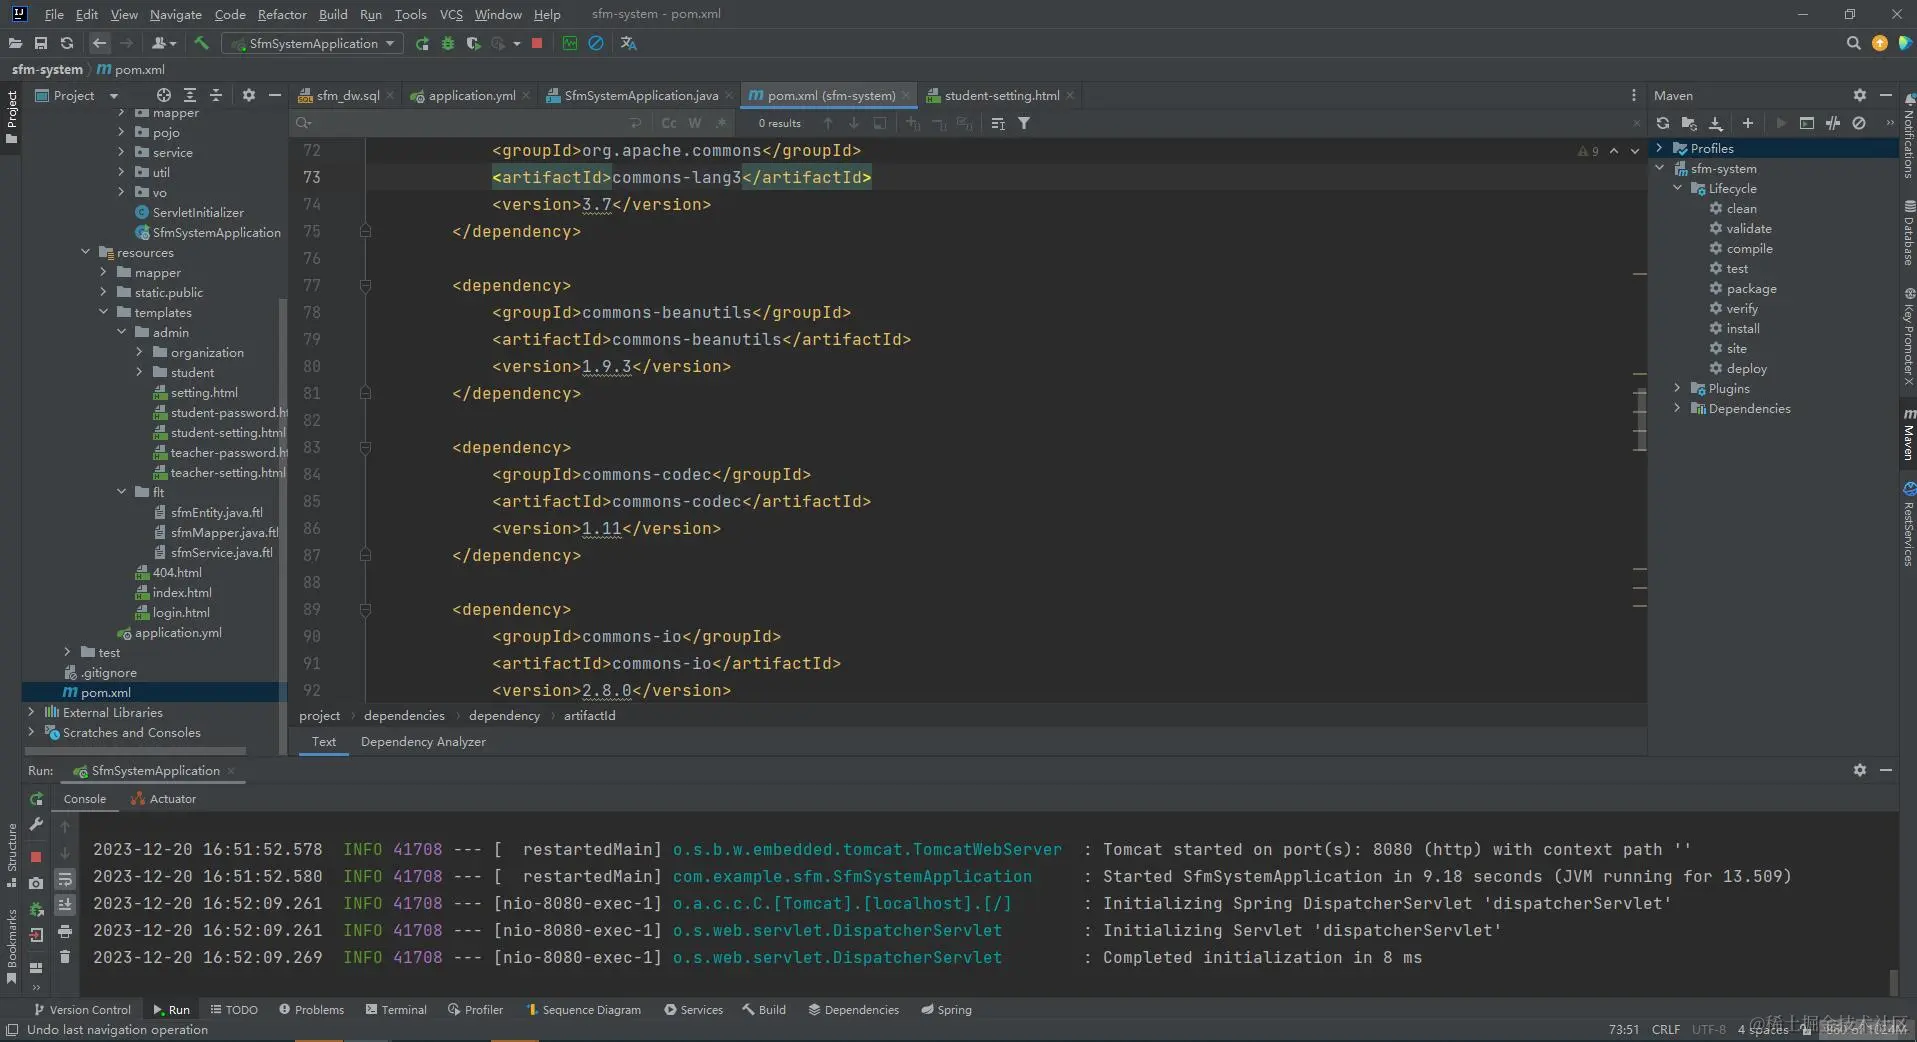Select the compile lifecycle goal
Viewport: 1917px width, 1042px height.
coord(1749,248)
